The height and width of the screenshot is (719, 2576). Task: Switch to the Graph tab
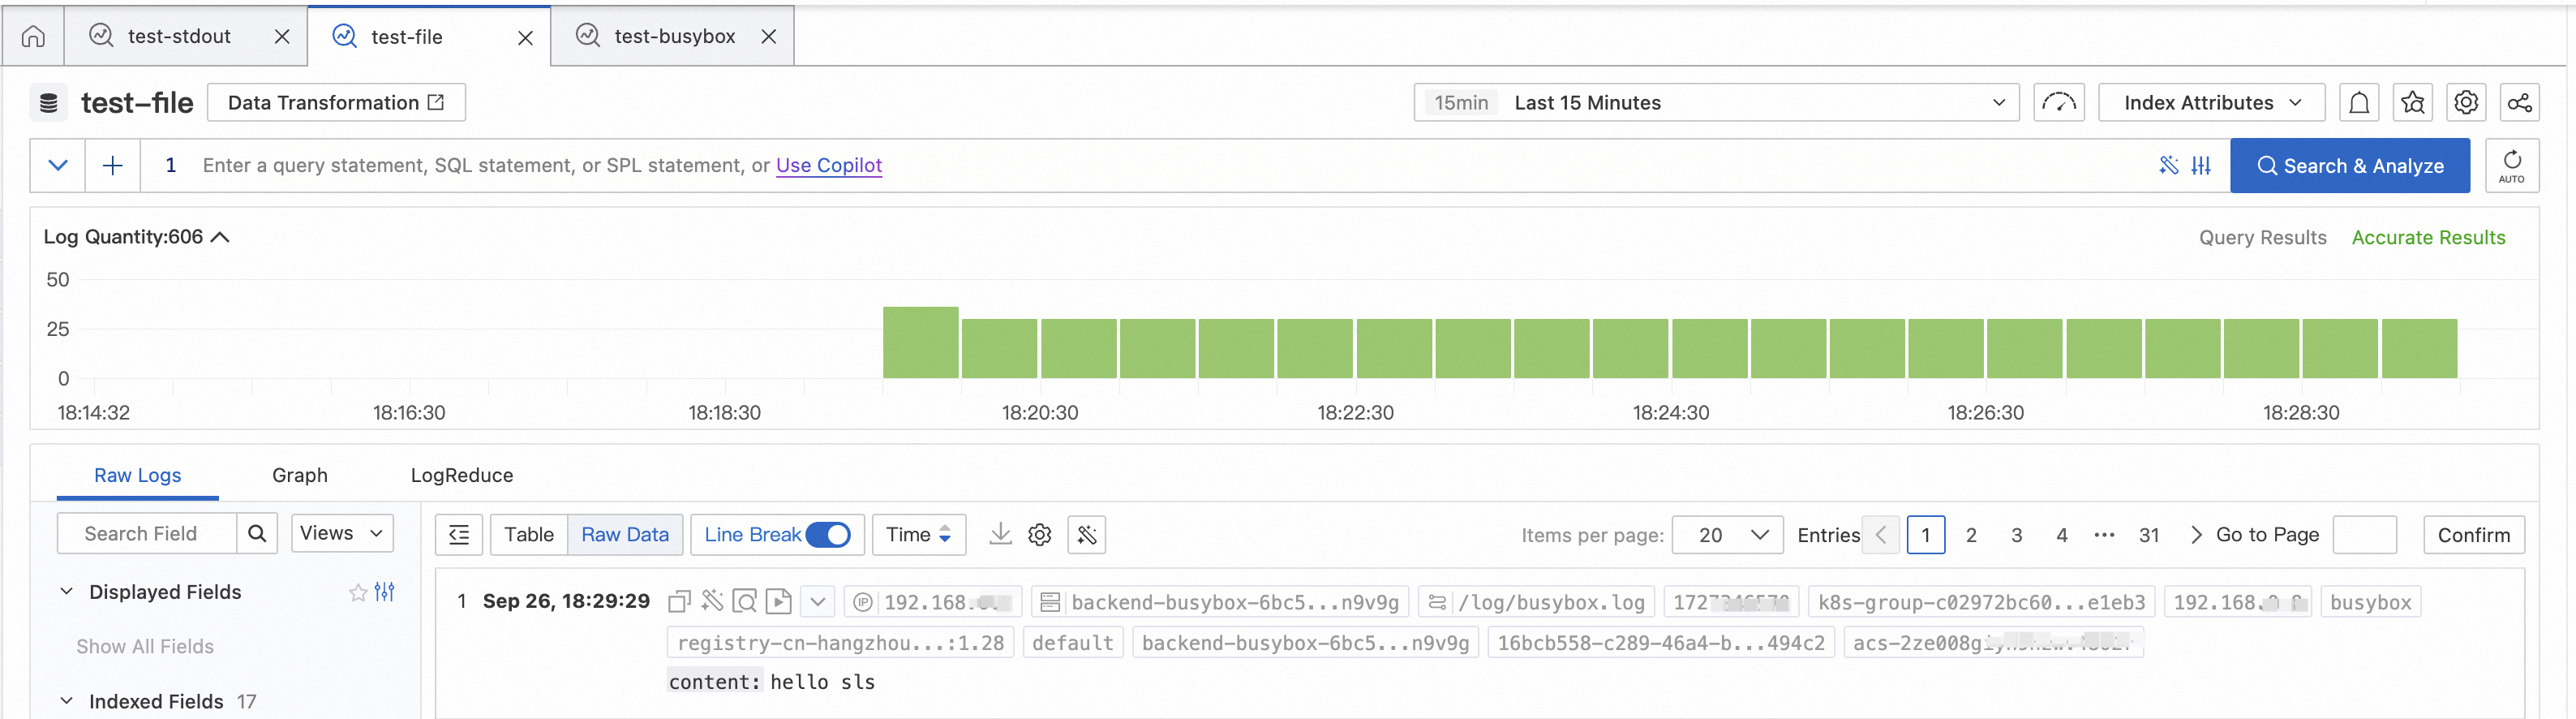coord(300,476)
